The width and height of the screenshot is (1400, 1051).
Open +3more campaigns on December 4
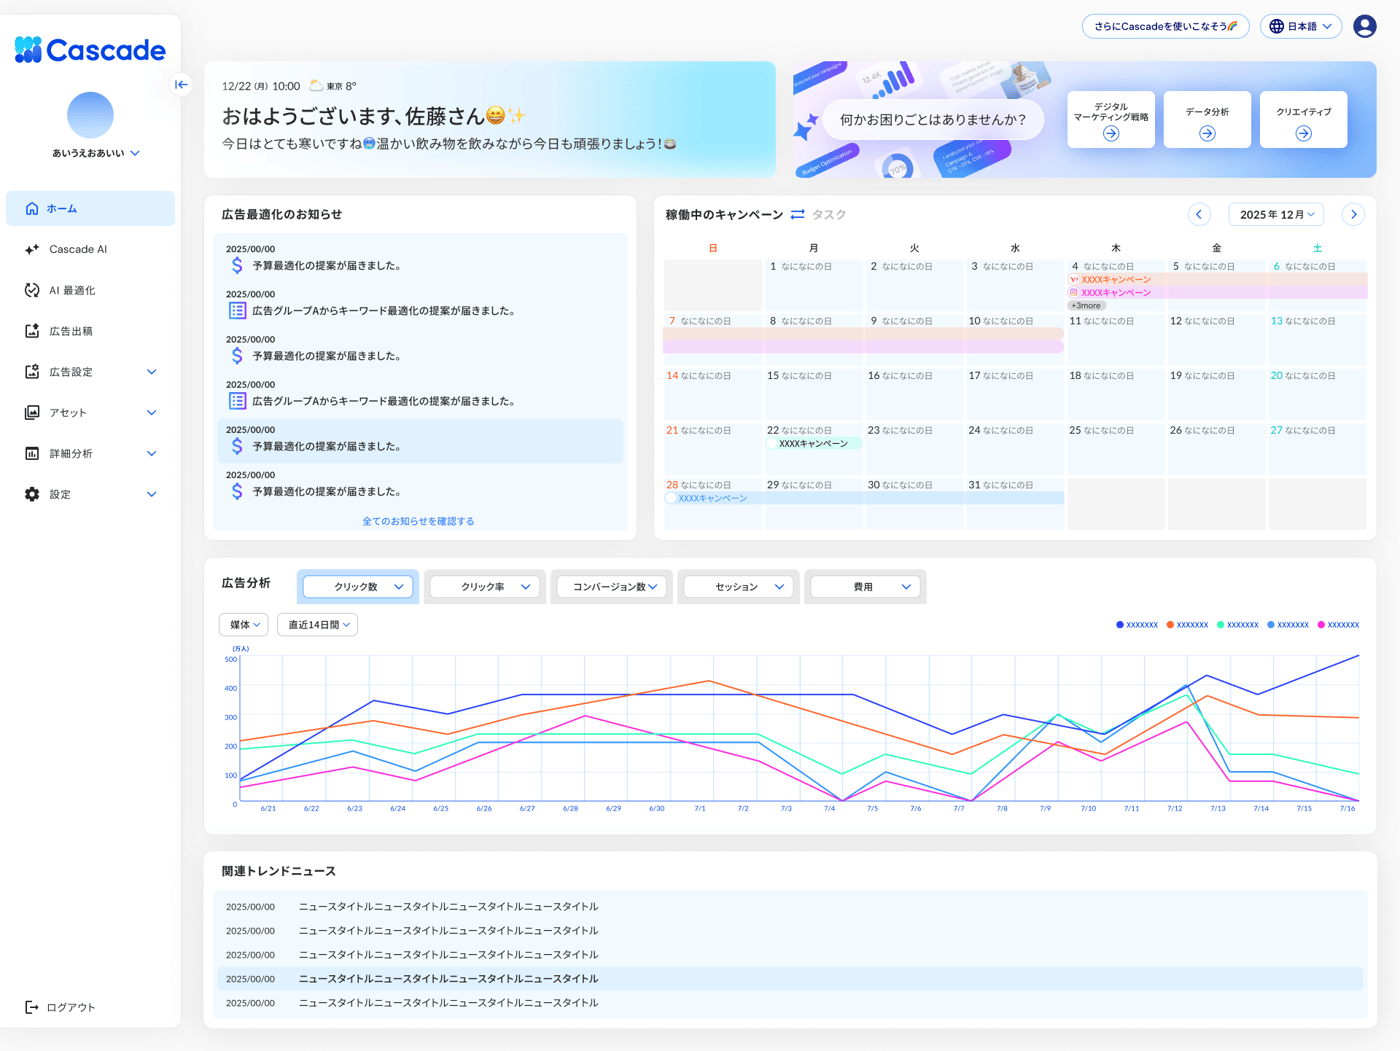pos(1086,306)
